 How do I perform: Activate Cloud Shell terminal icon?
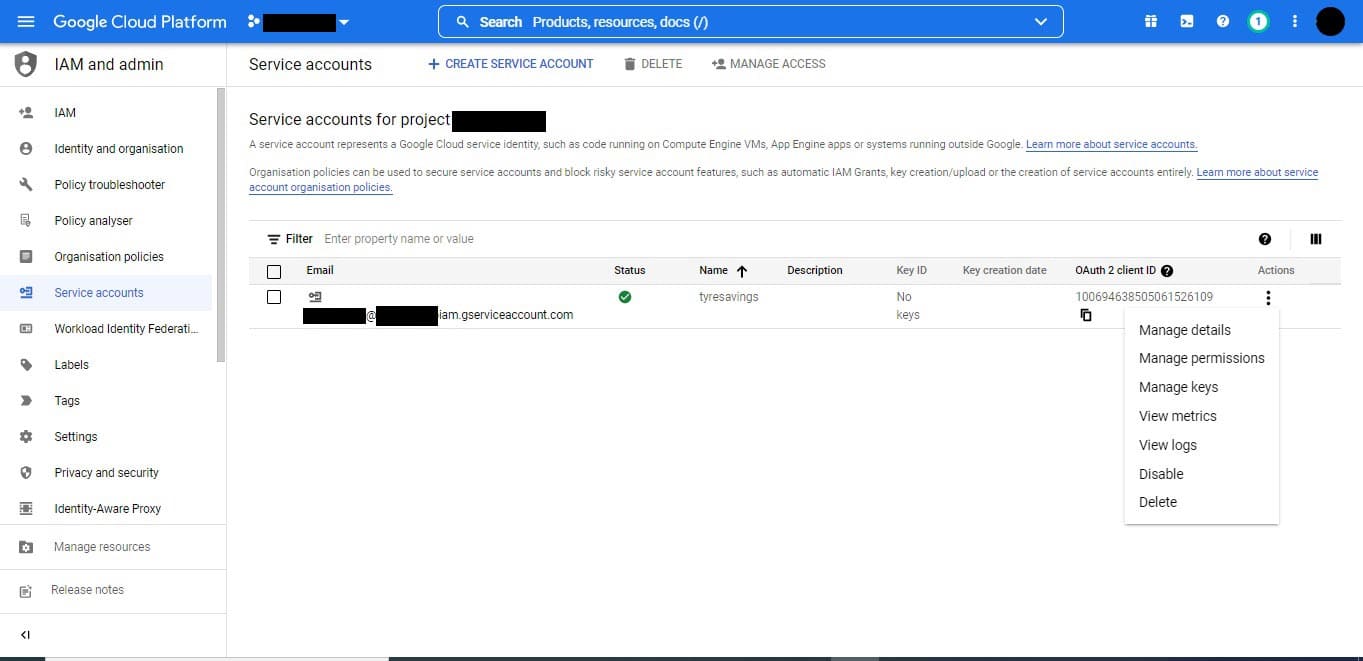(1187, 21)
